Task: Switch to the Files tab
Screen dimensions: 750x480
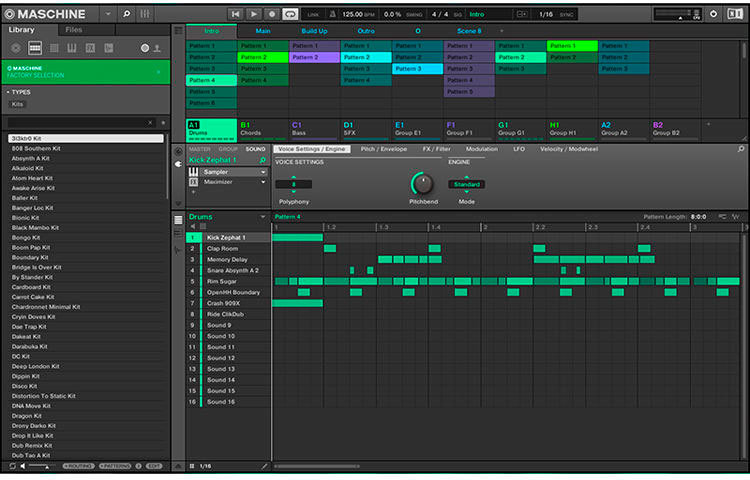Action: pos(74,30)
